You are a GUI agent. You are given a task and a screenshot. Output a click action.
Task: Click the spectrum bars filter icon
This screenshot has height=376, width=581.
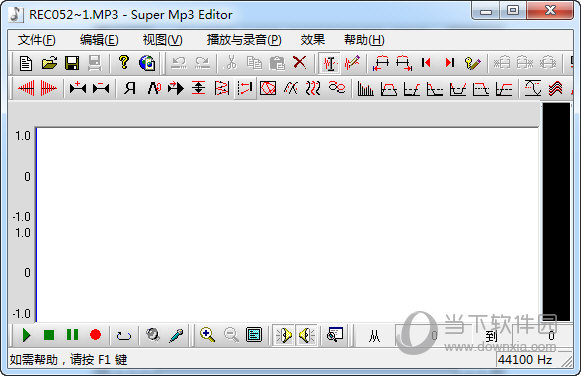coord(365,88)
